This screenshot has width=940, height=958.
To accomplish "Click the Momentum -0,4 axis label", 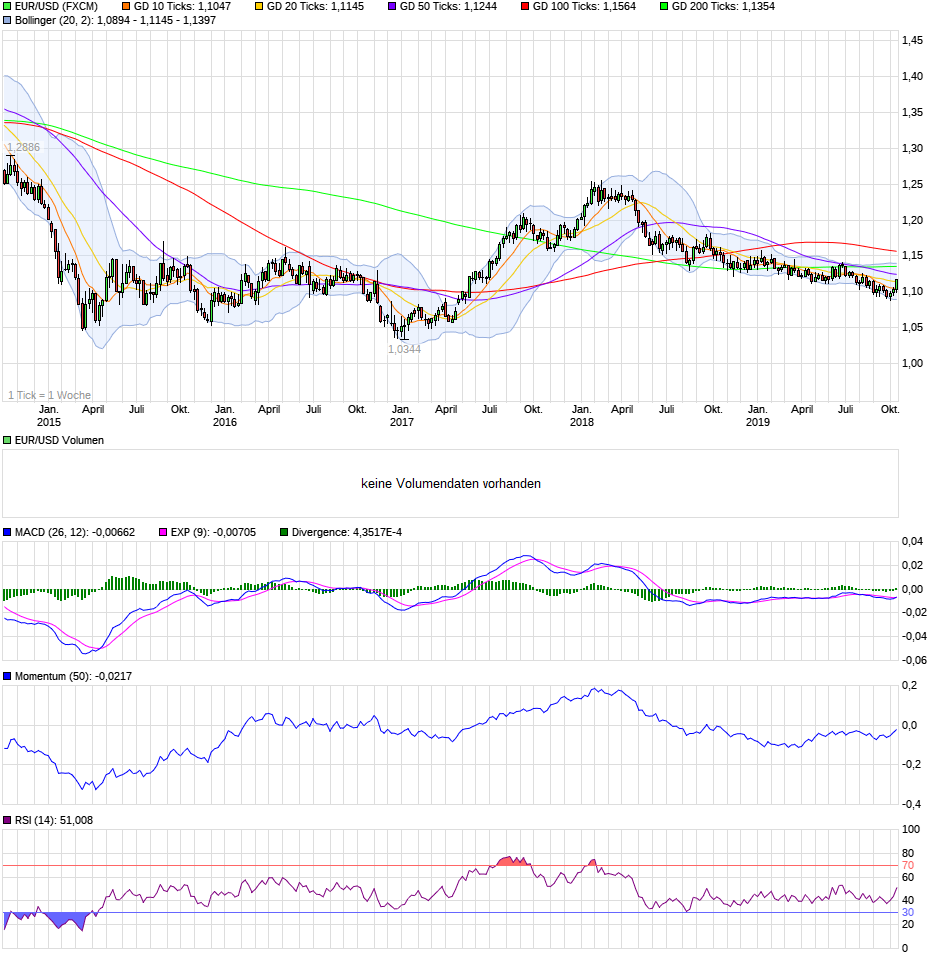I will [x=914, y=804].
